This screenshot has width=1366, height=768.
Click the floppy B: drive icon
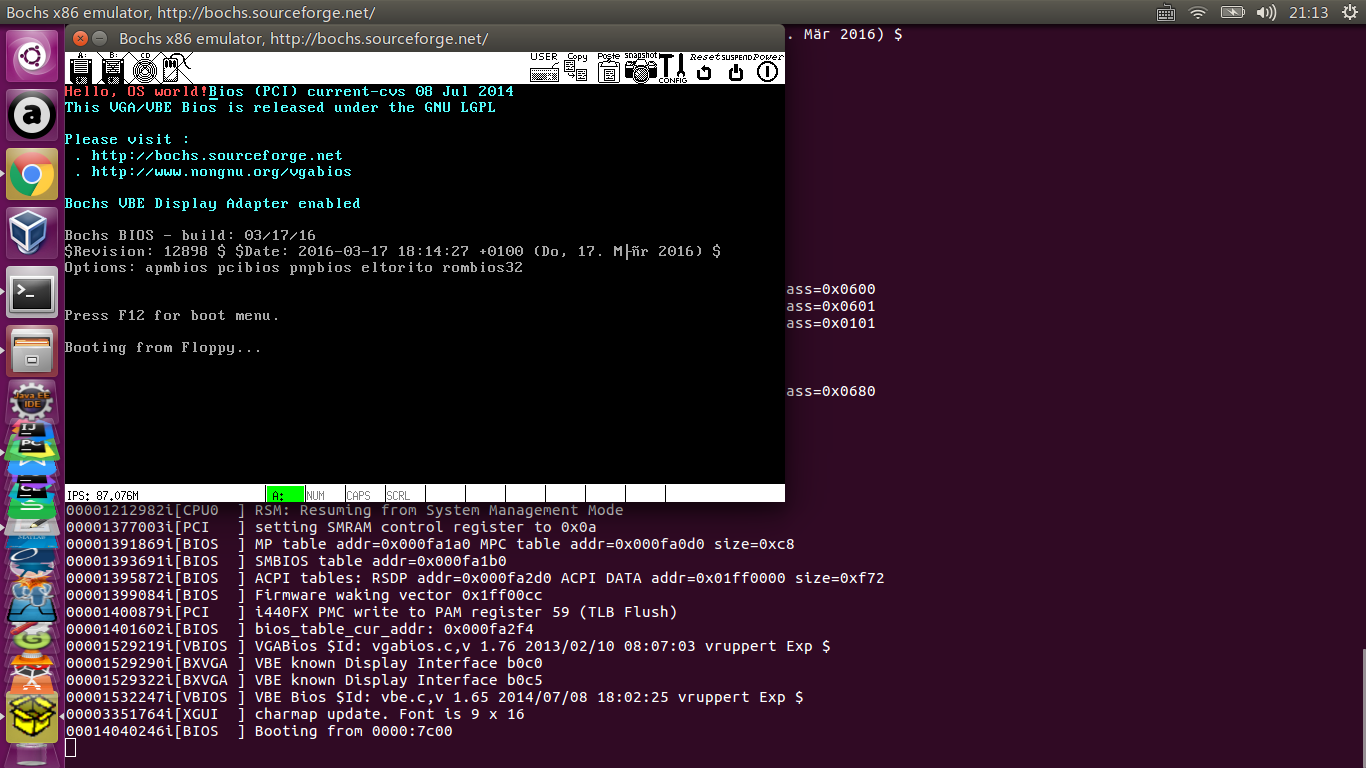pos(113,68)
